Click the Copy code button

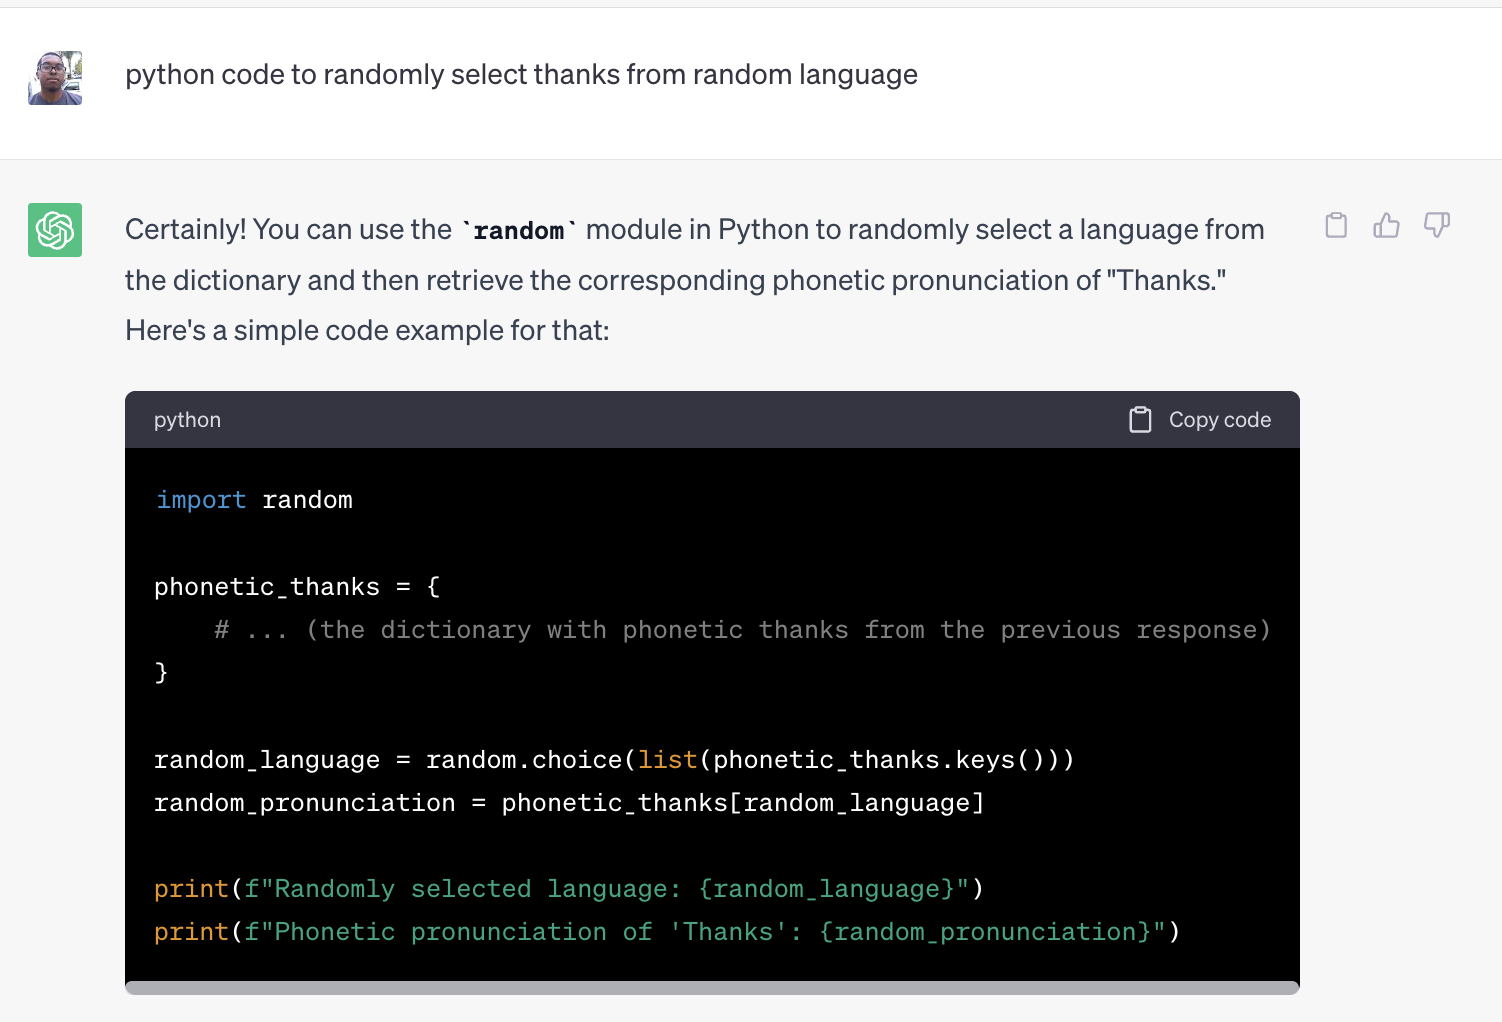(1200, 420)
